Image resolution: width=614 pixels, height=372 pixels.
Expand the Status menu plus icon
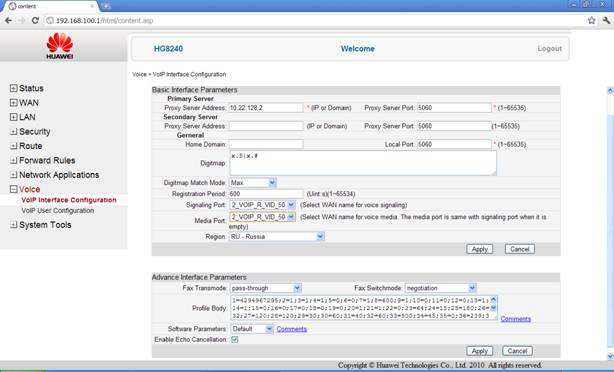pyautogui.click(x=14, y=88)
